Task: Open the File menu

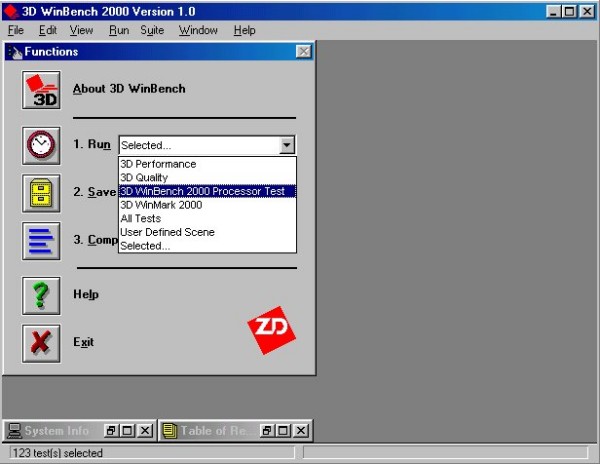Action: [16, 30]
